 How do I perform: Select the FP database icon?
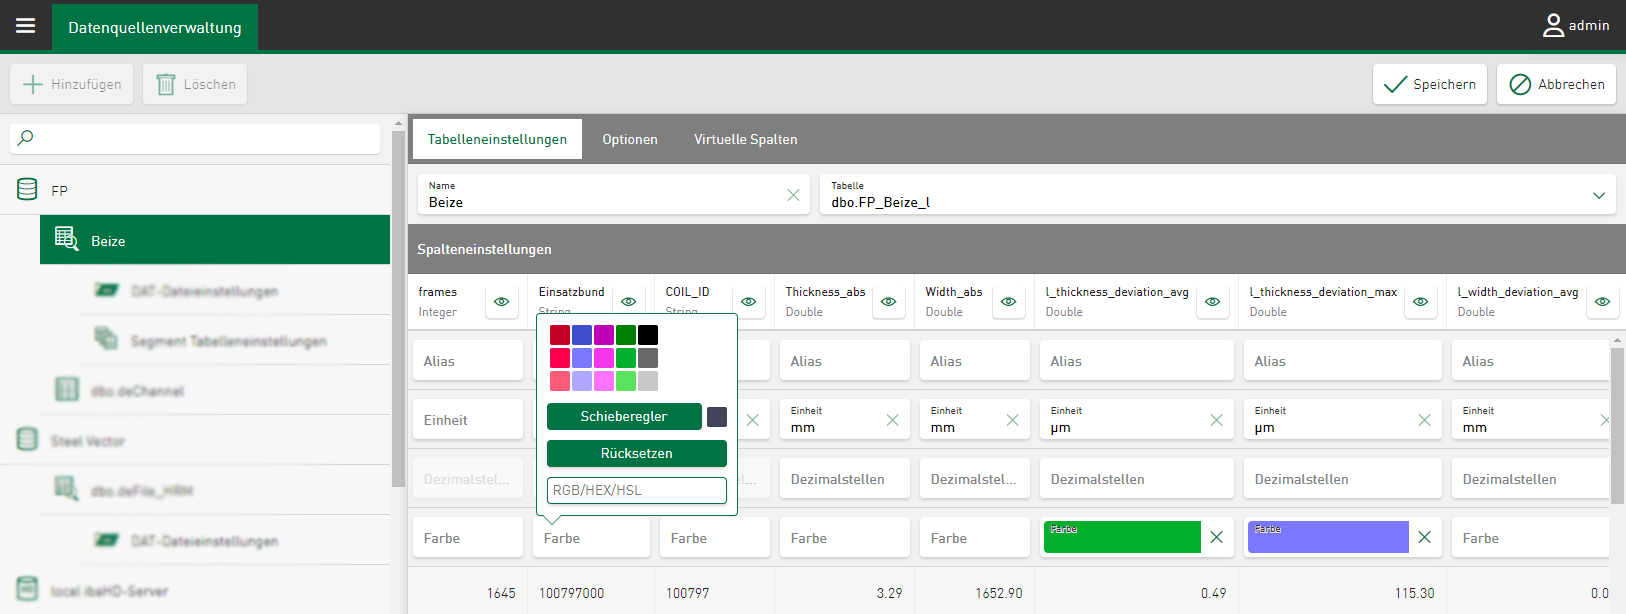28,190
